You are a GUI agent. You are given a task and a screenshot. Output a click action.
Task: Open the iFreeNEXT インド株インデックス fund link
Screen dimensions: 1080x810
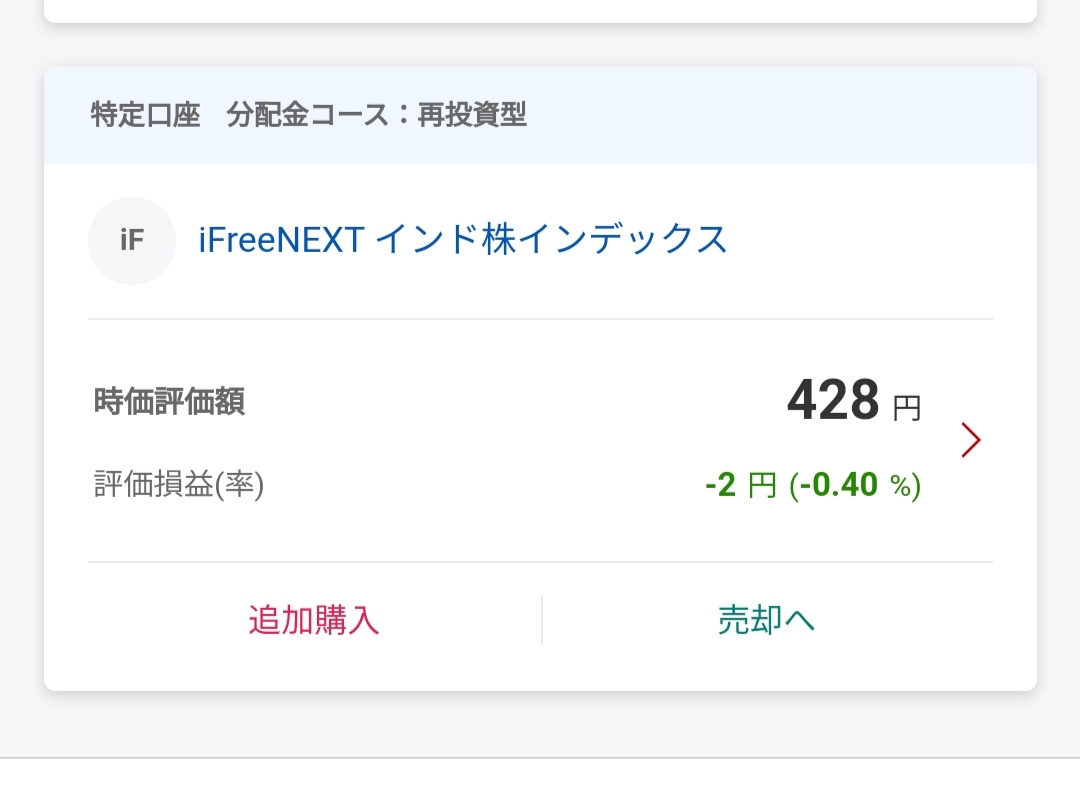tap(462, 240)
